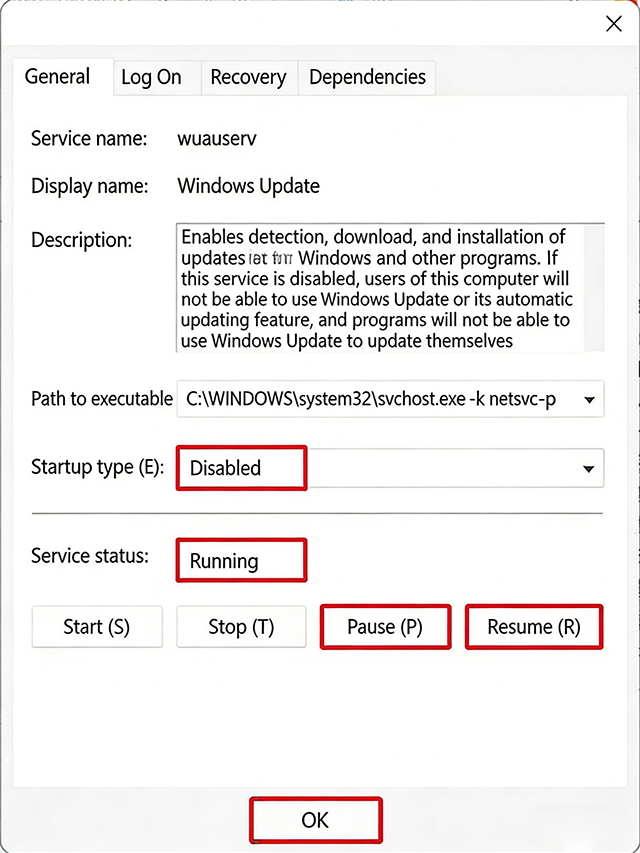Viewport: 640px width, 853px height.
Task: Switch to the Recovery tab
Action: (x=248, y=78)
